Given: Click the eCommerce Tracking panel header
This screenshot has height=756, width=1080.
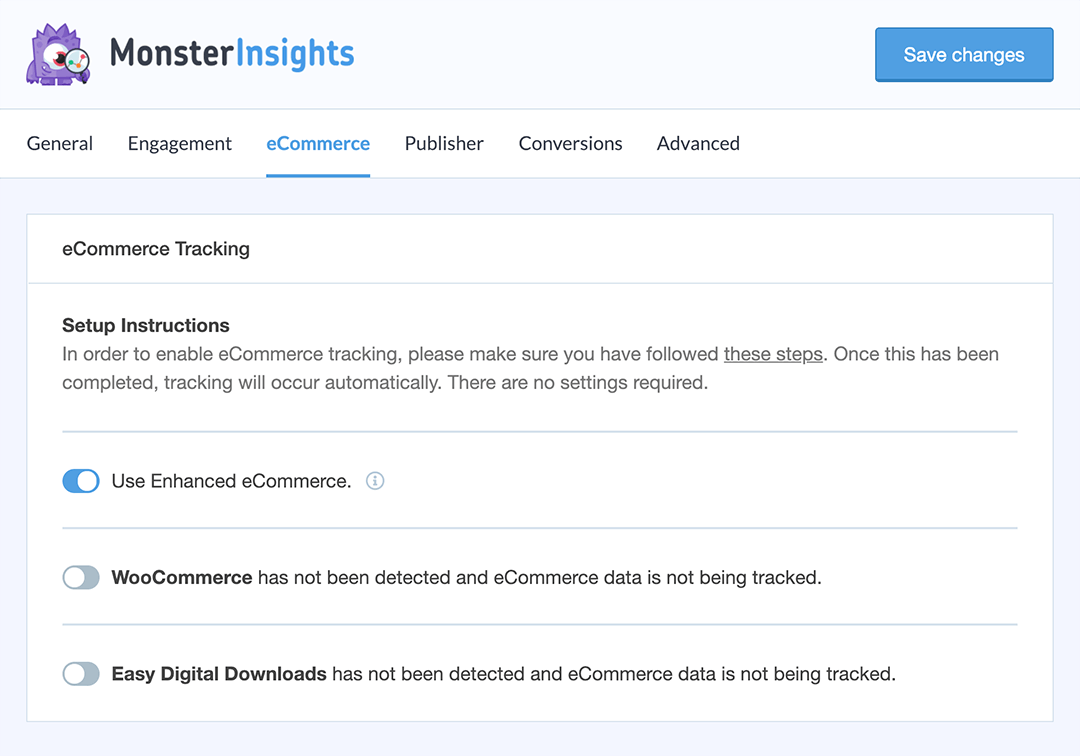Looking at the screenshot, I should [156, 249].
